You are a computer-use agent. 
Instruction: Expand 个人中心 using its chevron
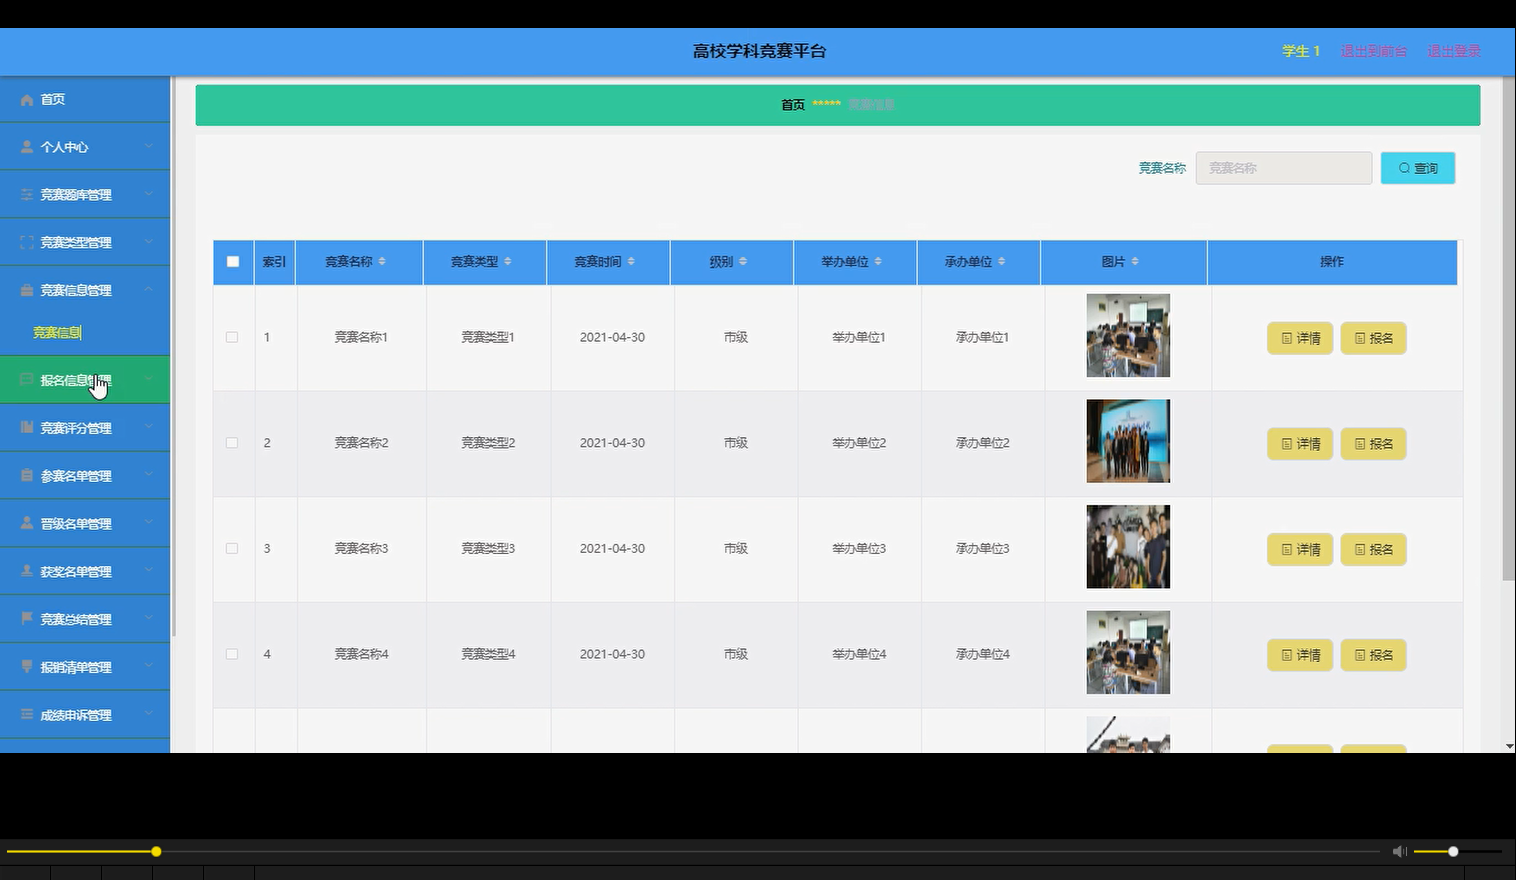coord(148,147)
